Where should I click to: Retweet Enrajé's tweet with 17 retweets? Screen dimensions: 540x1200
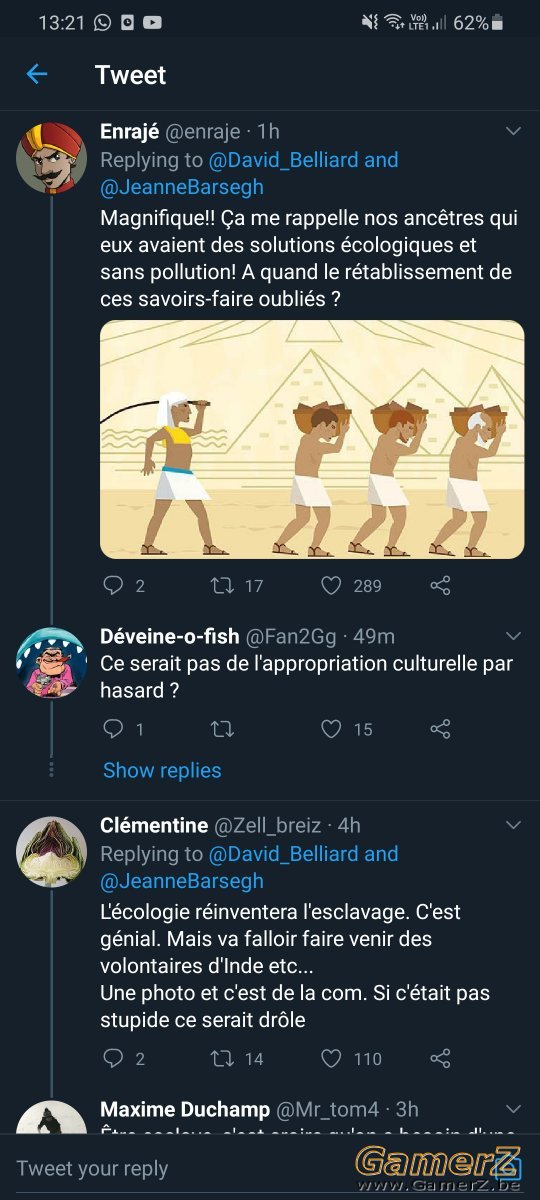coord(222,585)
